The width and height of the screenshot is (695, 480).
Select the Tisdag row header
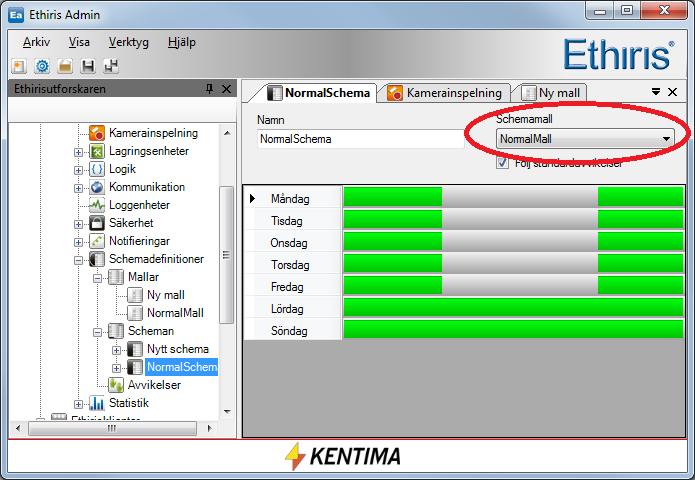pos(293,220)
